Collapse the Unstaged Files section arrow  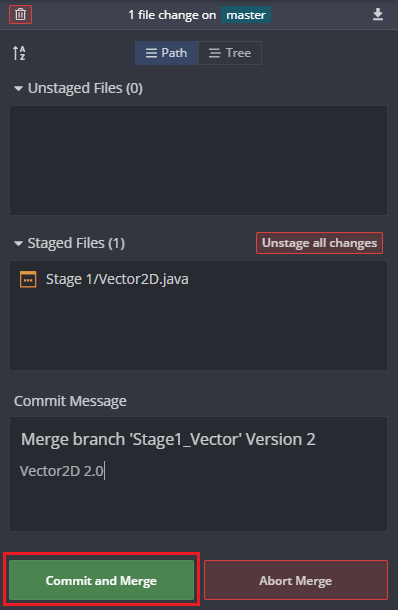click(x=18, y=89)
